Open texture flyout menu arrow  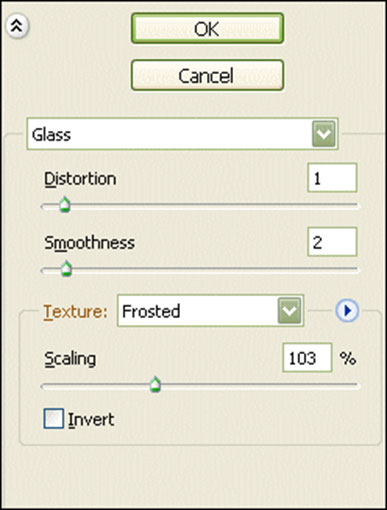[x=347, y=311]
